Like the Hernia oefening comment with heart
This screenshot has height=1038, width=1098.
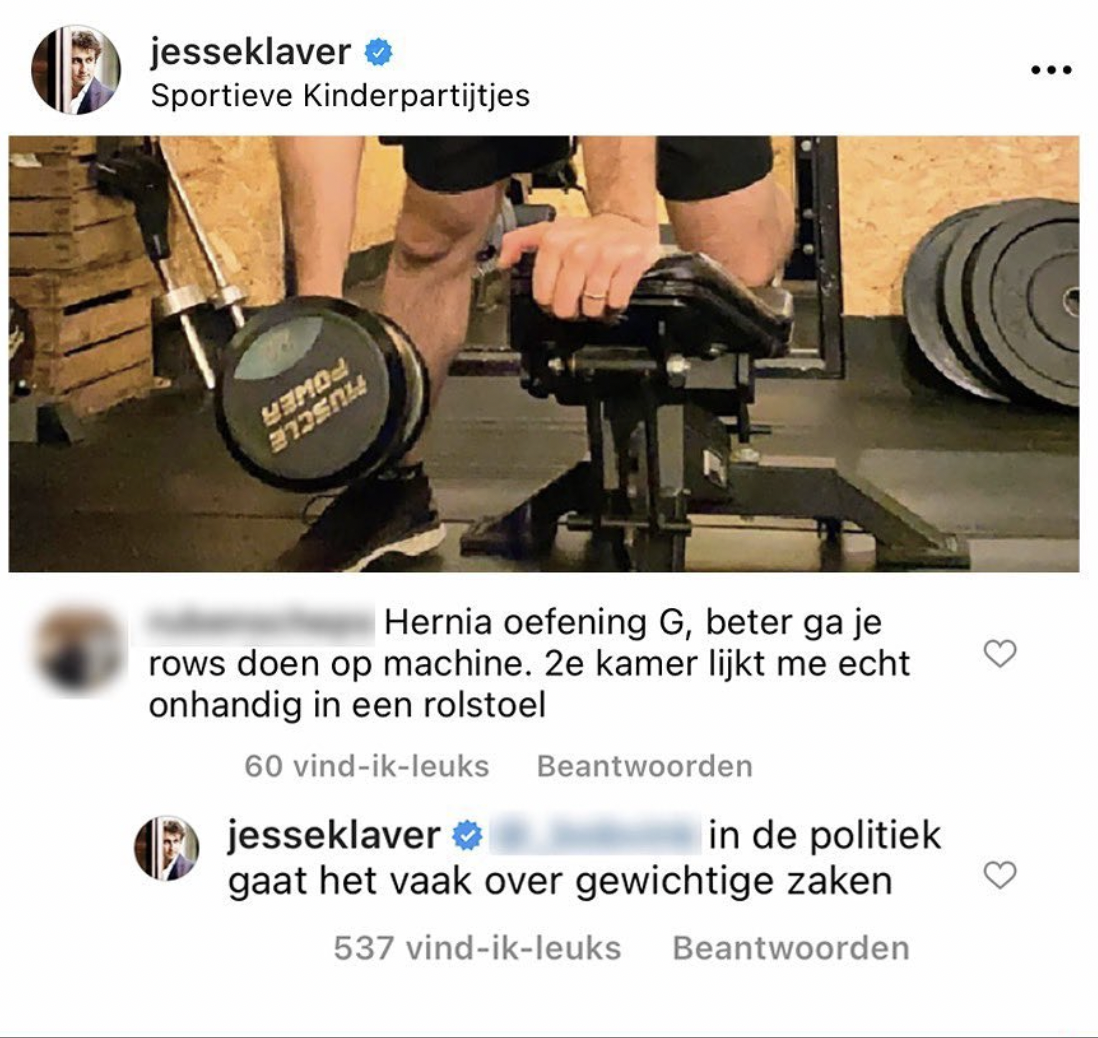[999, 653]
